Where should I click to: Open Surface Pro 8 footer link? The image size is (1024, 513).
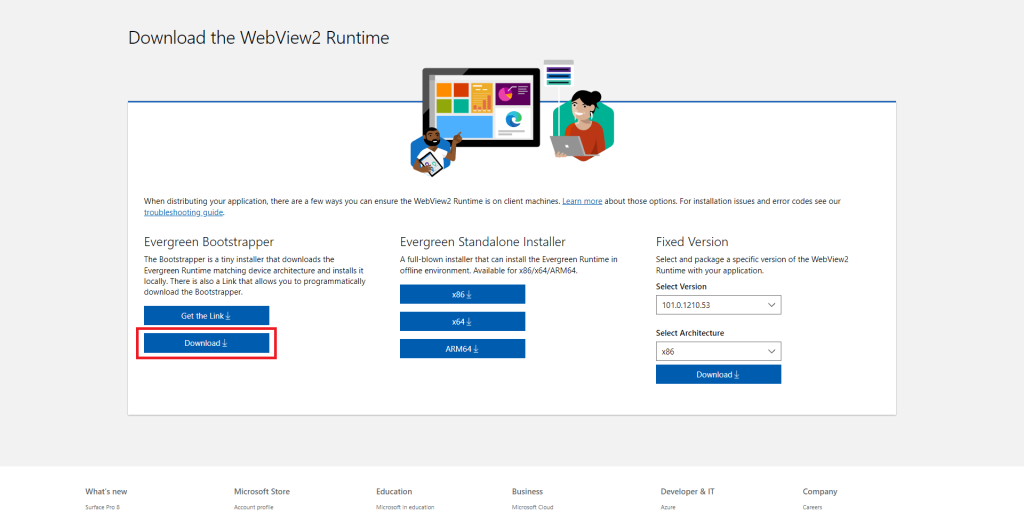tap(102, 507)
